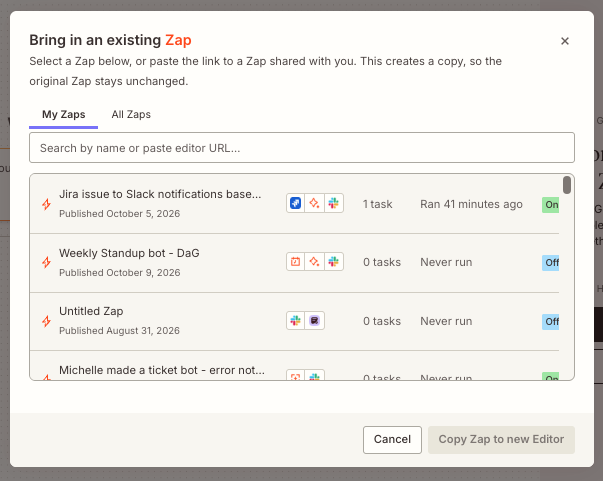Click the Zap list scrollbar thumb
The height and width of the screenshot is (481, 603).
click(567, 185)
